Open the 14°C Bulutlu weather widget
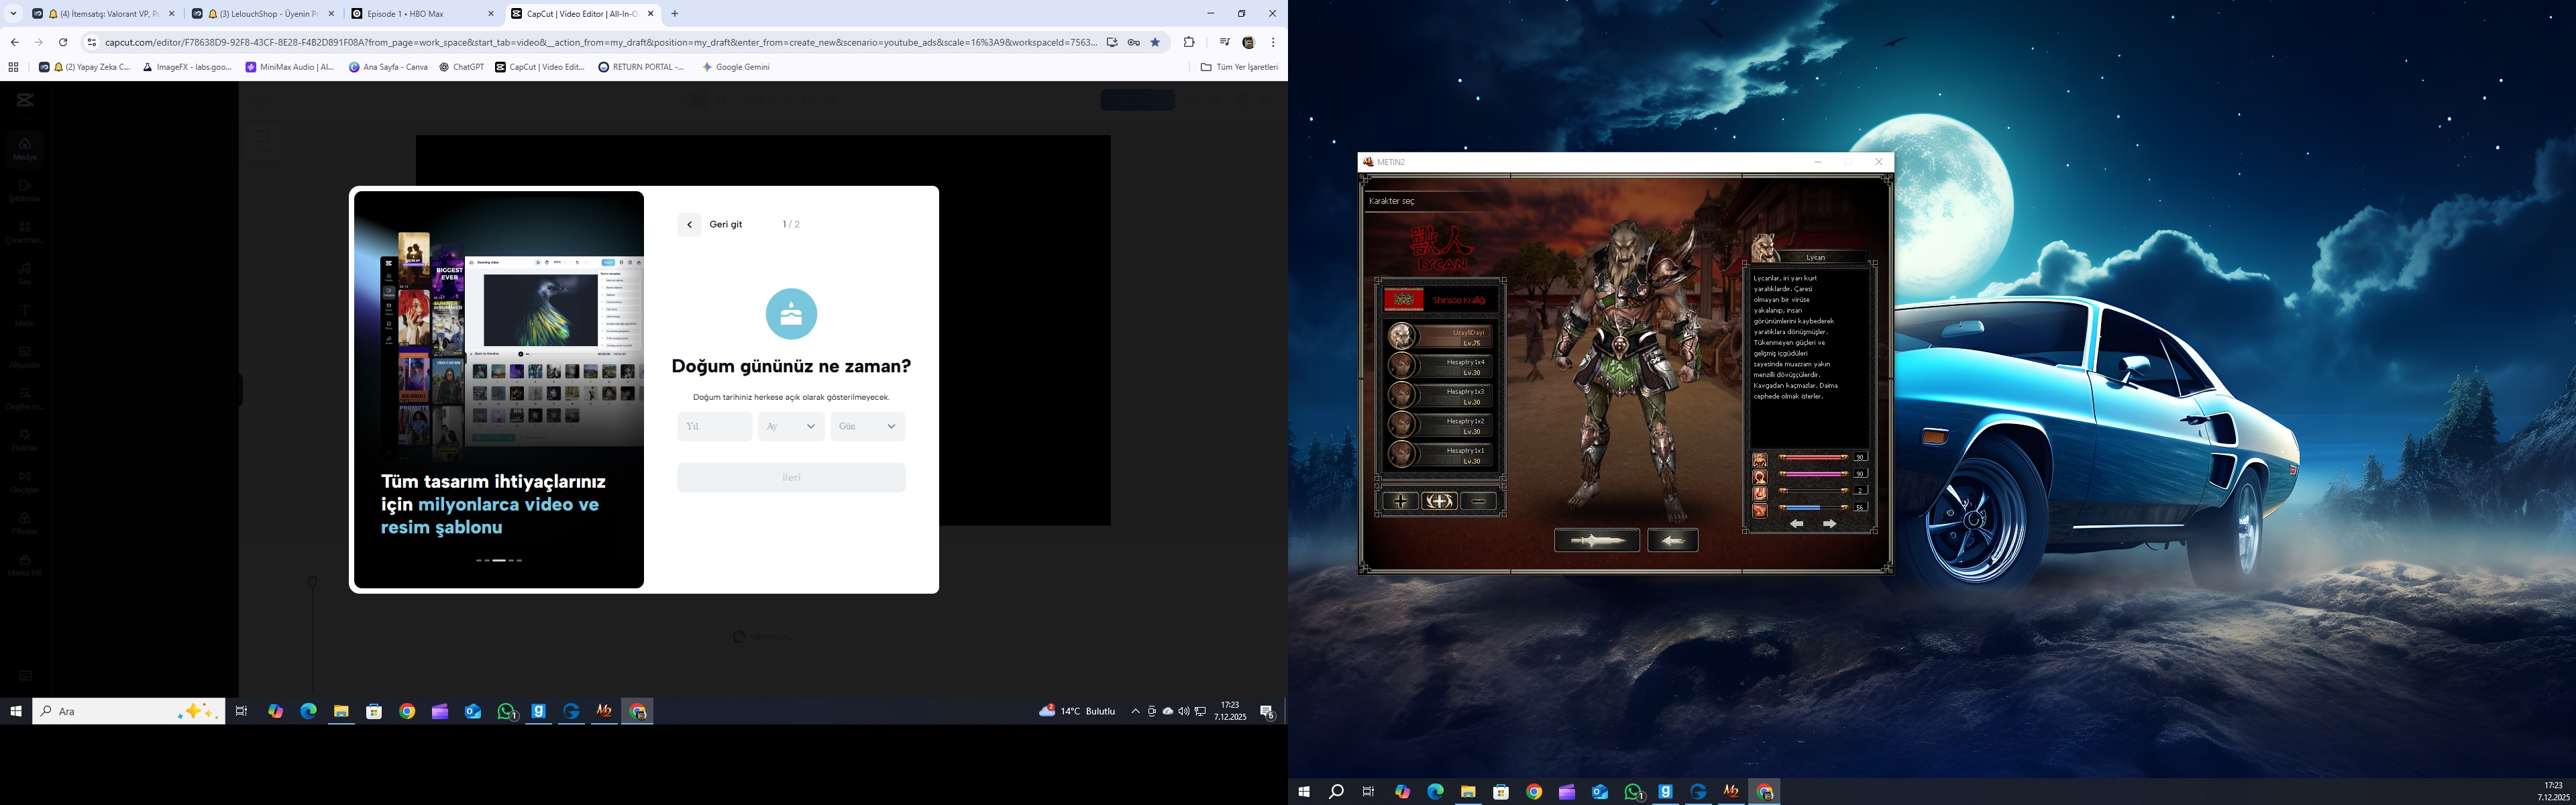Image resolution: width=2576 pixels, height=805 pixels. coord(1077,712)
